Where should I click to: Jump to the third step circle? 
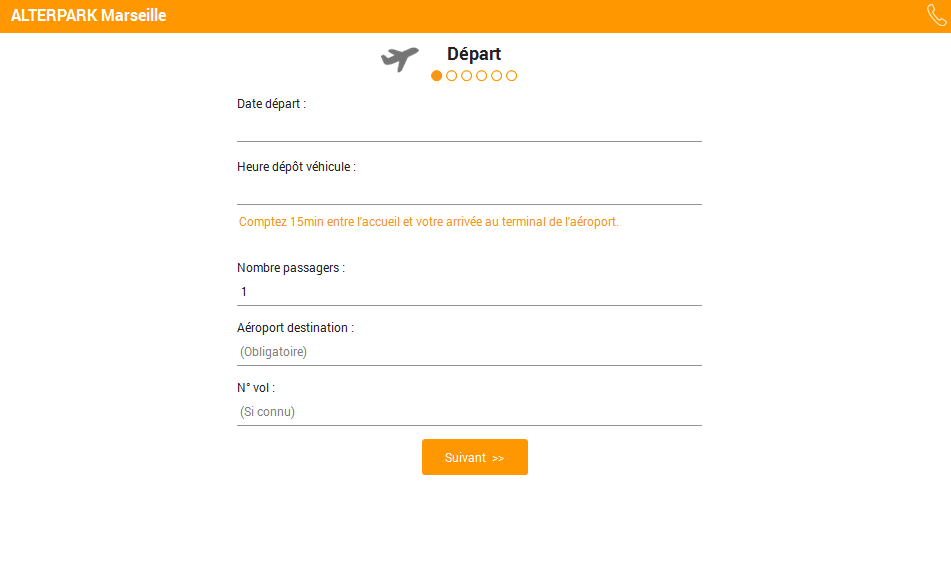(467, 76)
